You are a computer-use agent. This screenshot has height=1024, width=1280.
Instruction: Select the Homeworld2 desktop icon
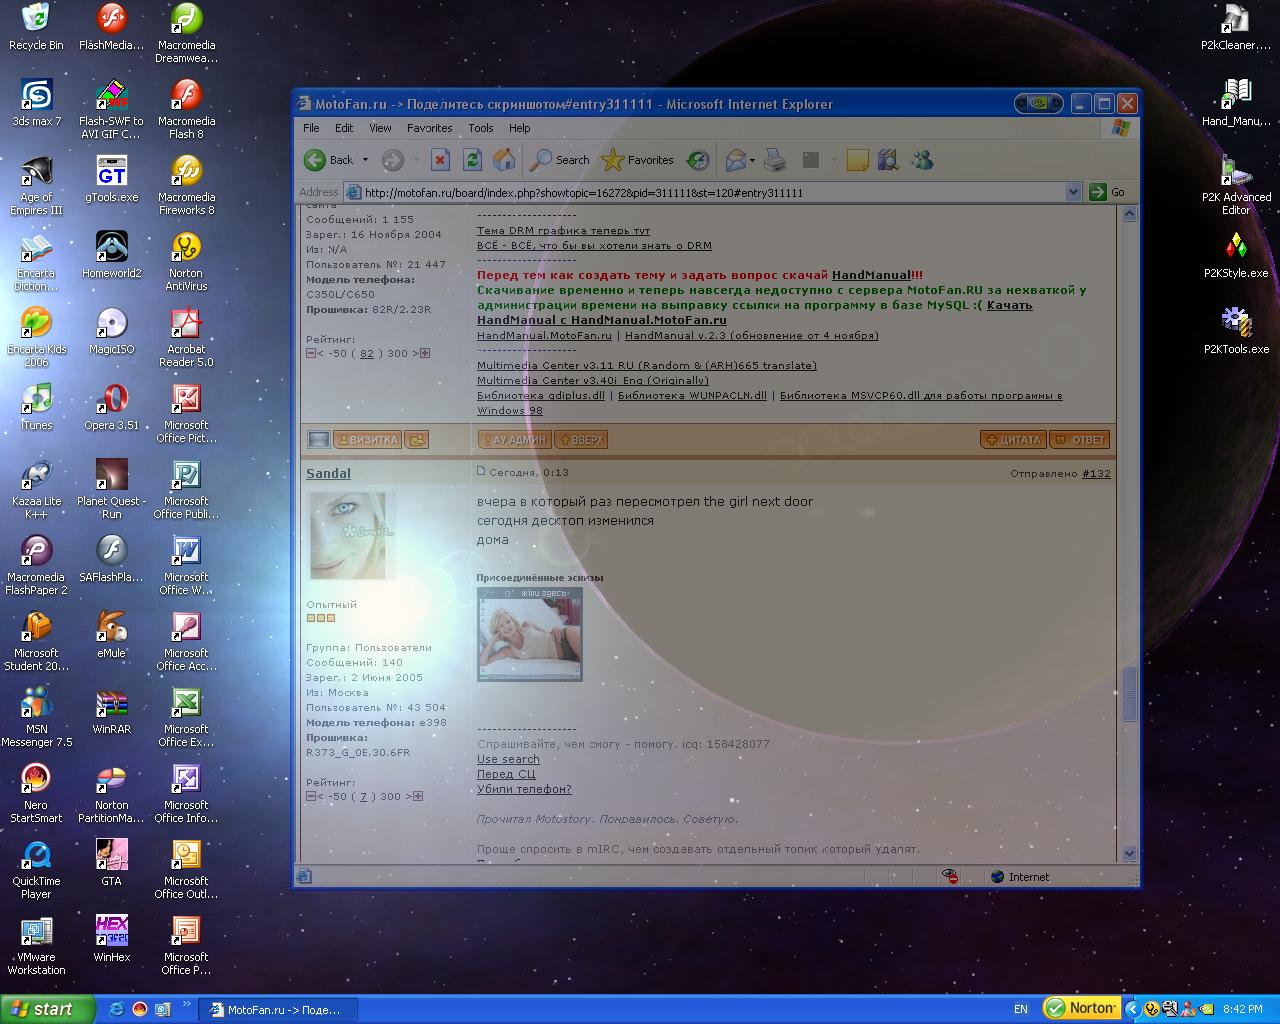pos(111,255)
